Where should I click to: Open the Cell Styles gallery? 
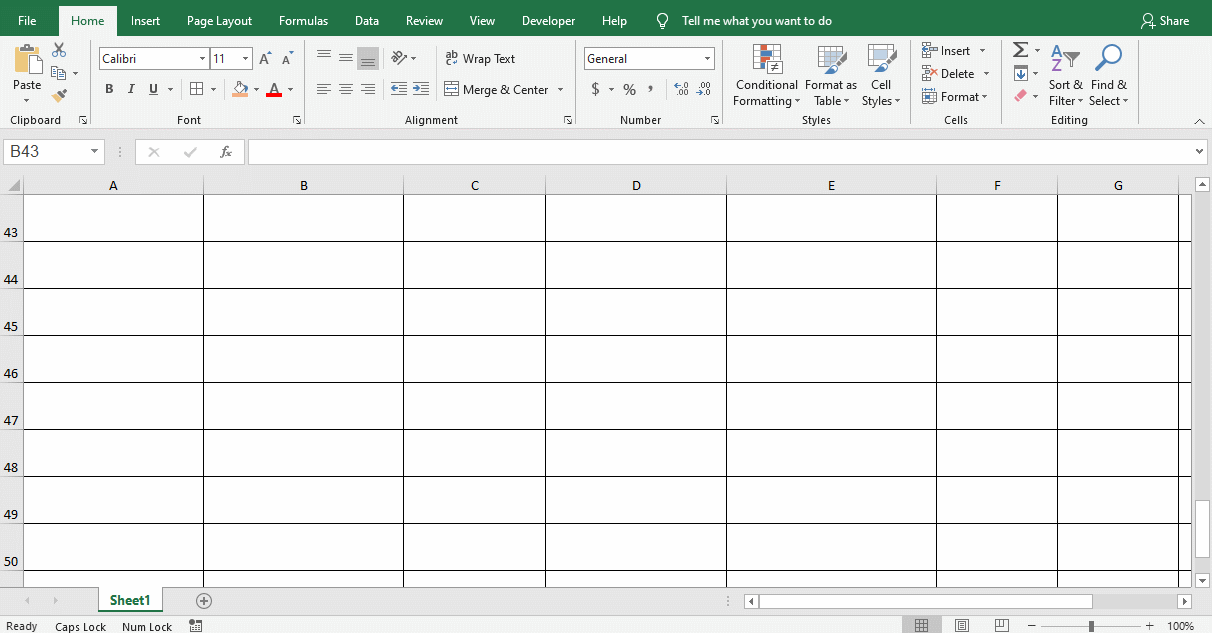881,75
